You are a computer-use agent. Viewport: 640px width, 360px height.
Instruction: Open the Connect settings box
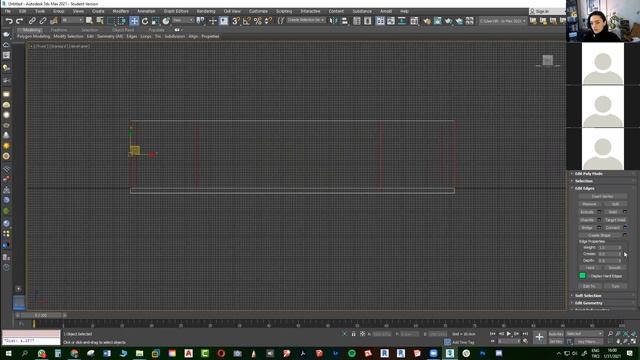click(x=625, y=228)
